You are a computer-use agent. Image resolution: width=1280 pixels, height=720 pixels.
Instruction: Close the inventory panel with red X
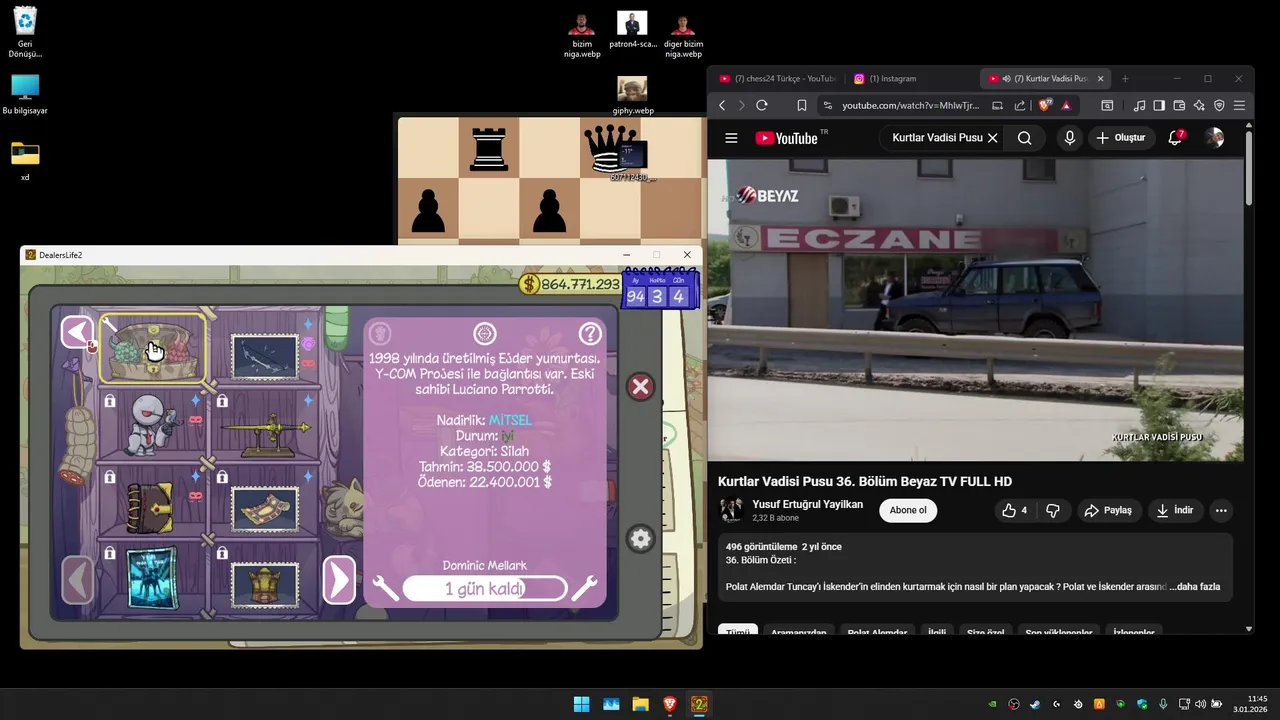641,387
